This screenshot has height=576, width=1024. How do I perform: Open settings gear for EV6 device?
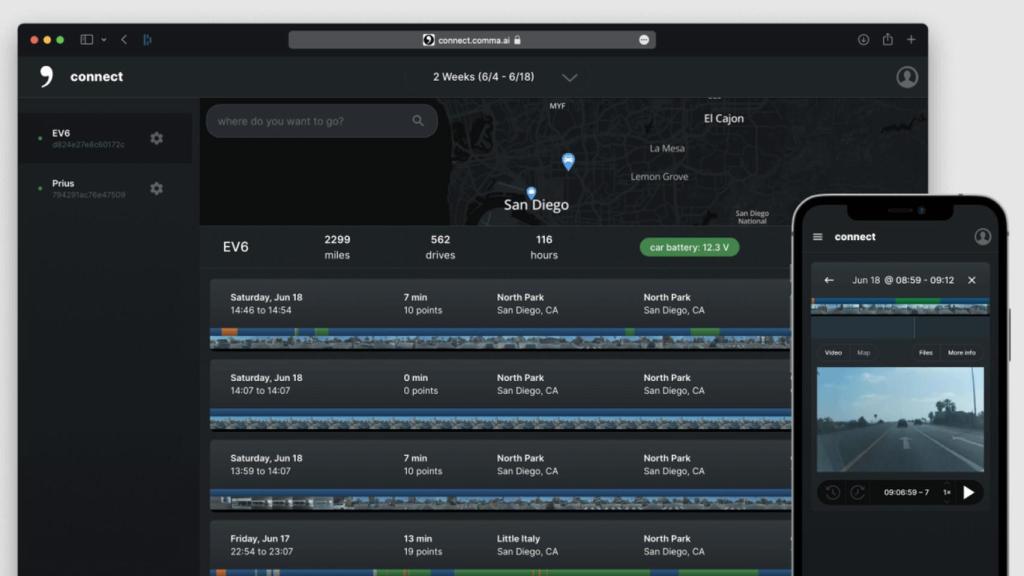coord(156,138)
